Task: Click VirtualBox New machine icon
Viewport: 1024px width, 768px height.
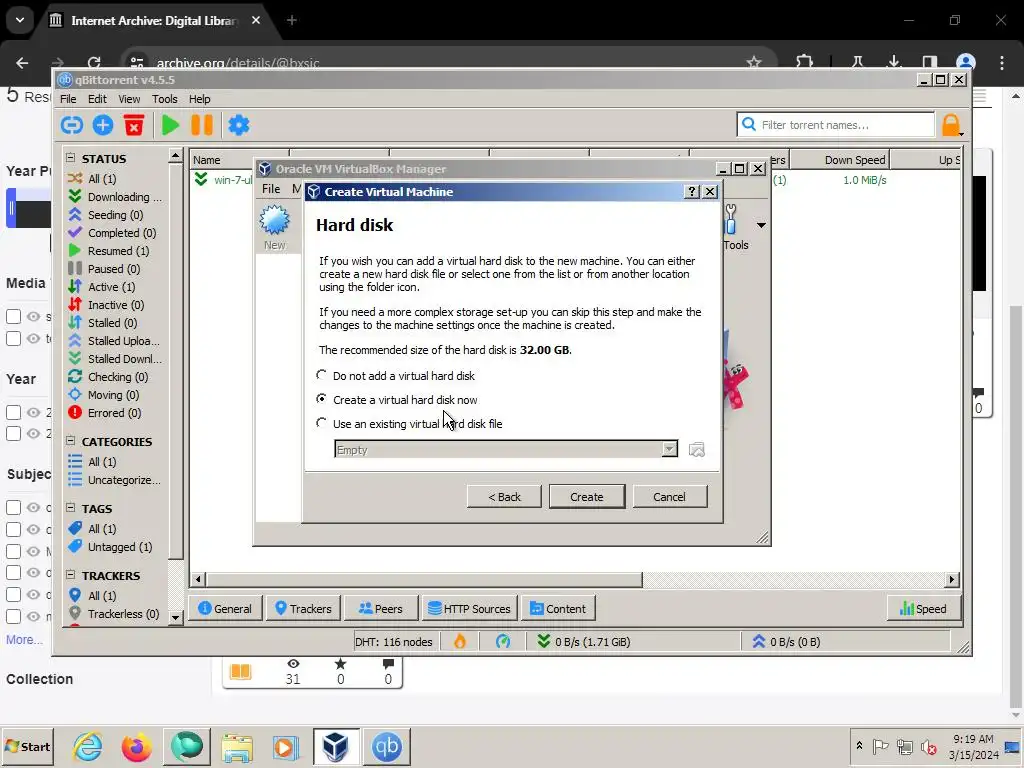Action: tap(274, 220)
